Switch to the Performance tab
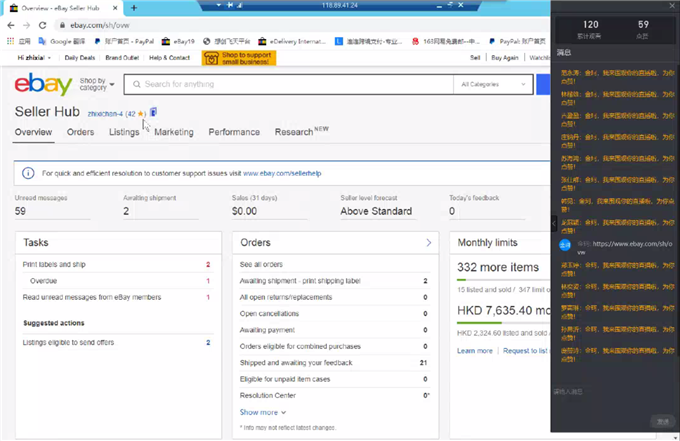Image resolution: width=680 pixels, height=441 pixels. coord(234,132)
